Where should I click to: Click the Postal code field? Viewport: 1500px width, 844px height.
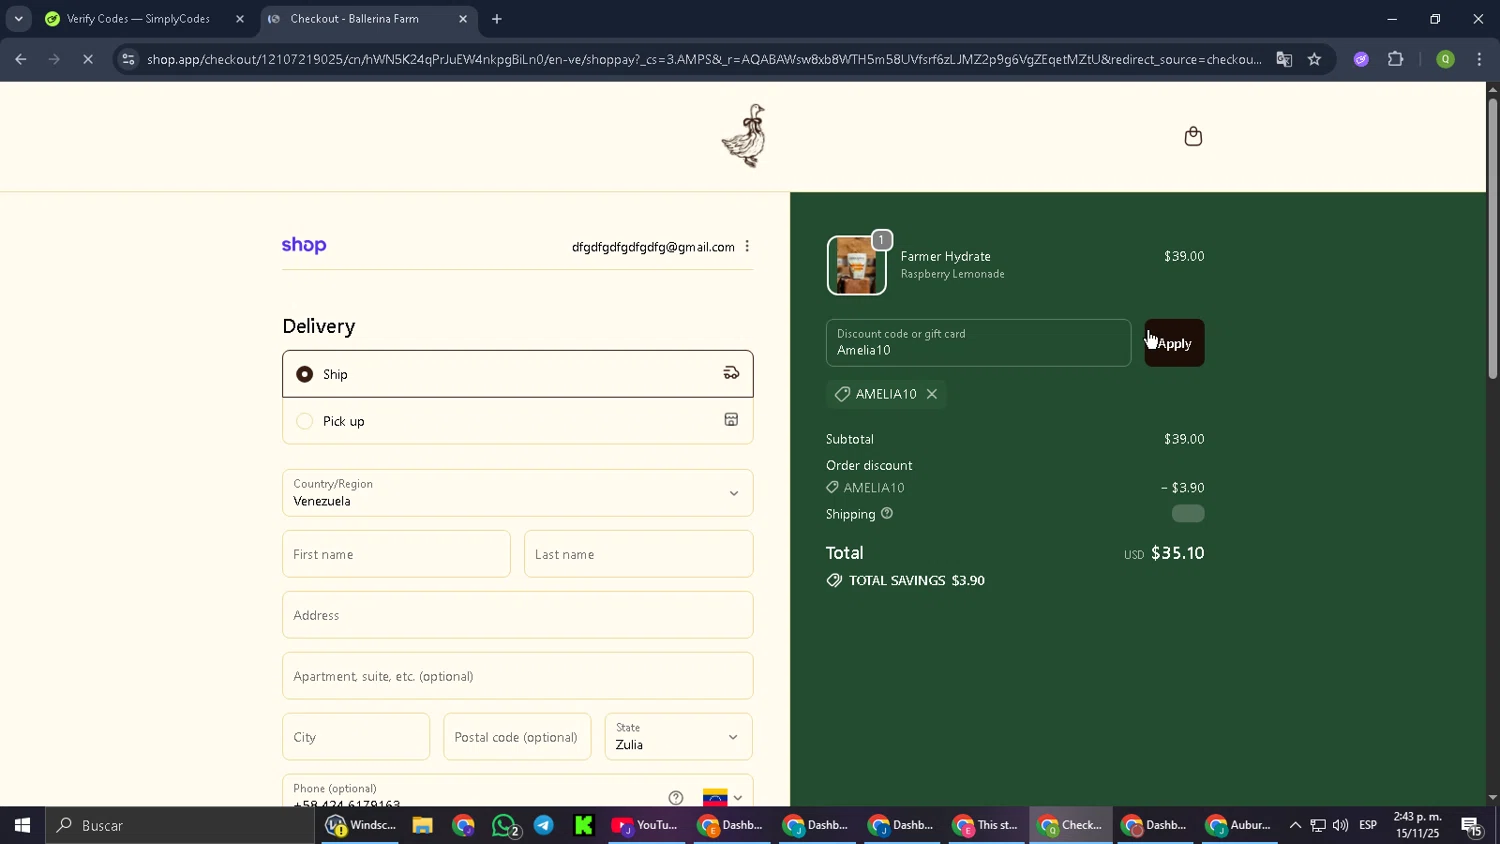(x=517, y=737)
